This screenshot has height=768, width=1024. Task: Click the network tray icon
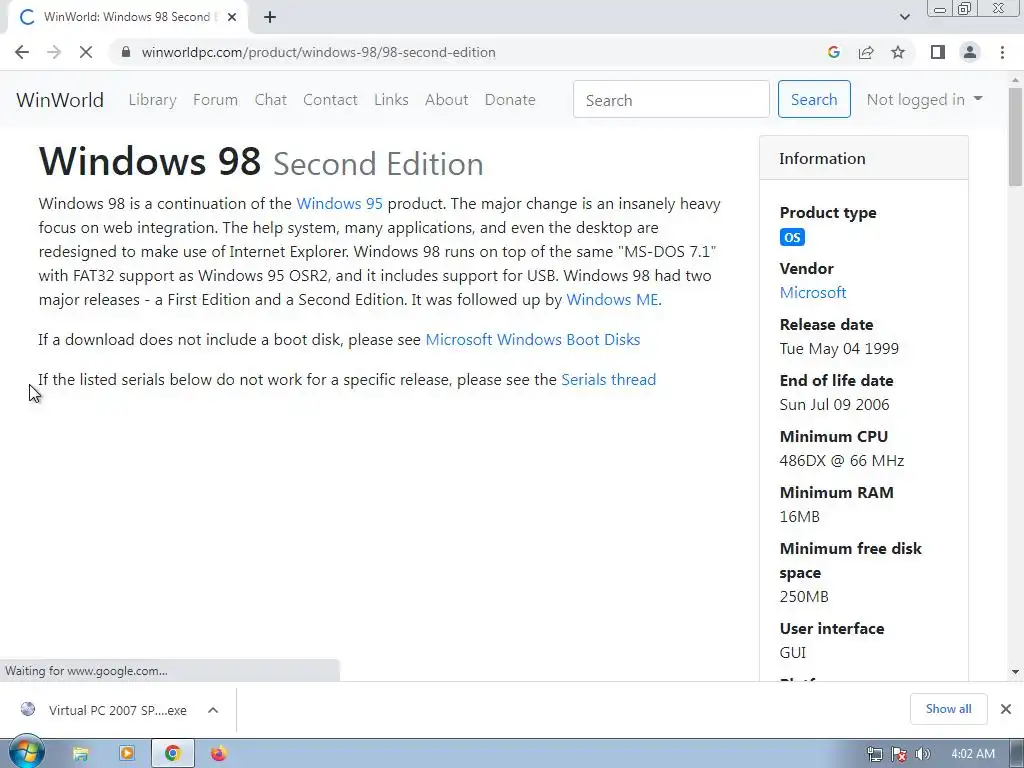click(x=874, y=754)
